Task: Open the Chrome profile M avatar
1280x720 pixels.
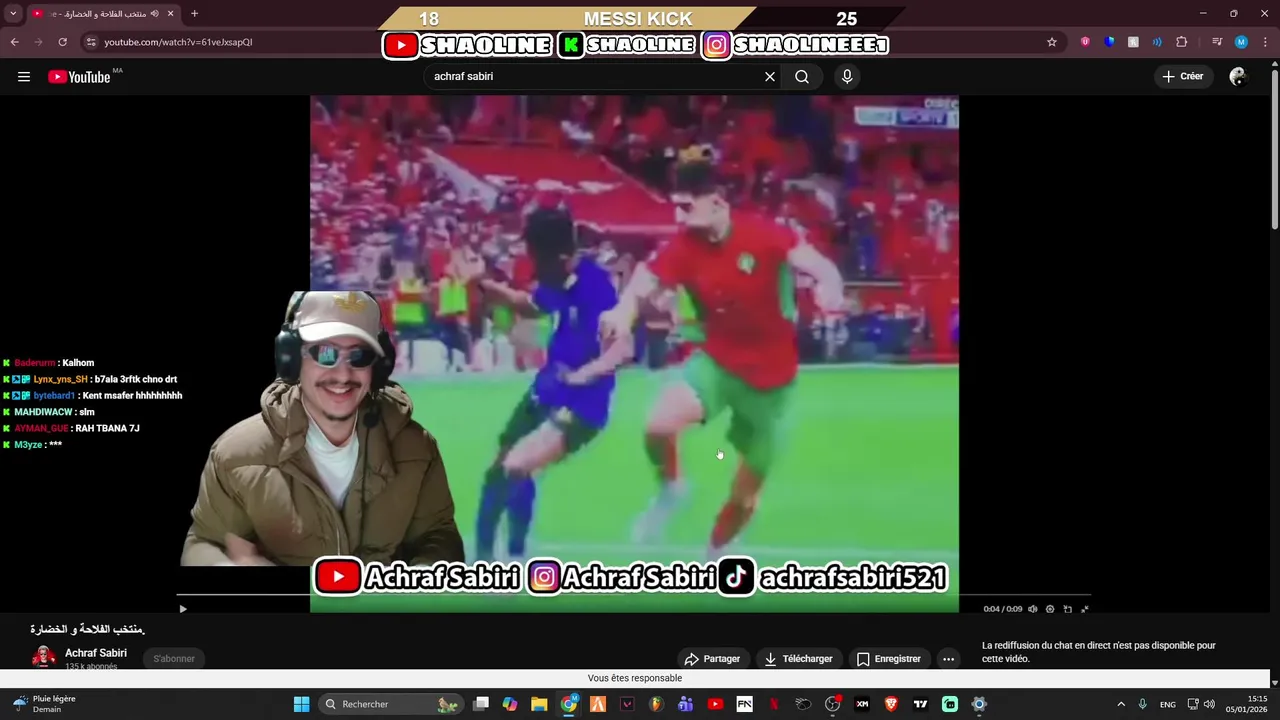Action: (1241, 42)
